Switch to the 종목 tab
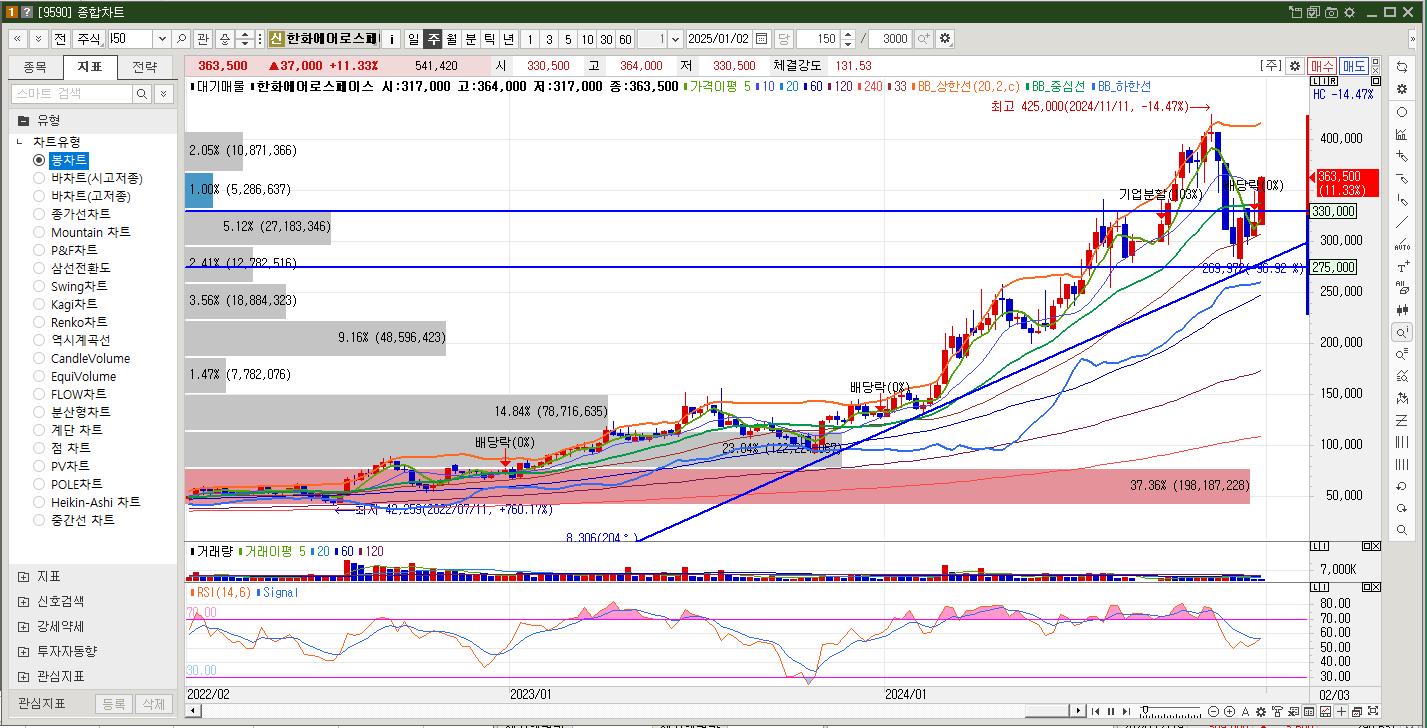Viewport: 1427px width, 728px height. [34, 67]
